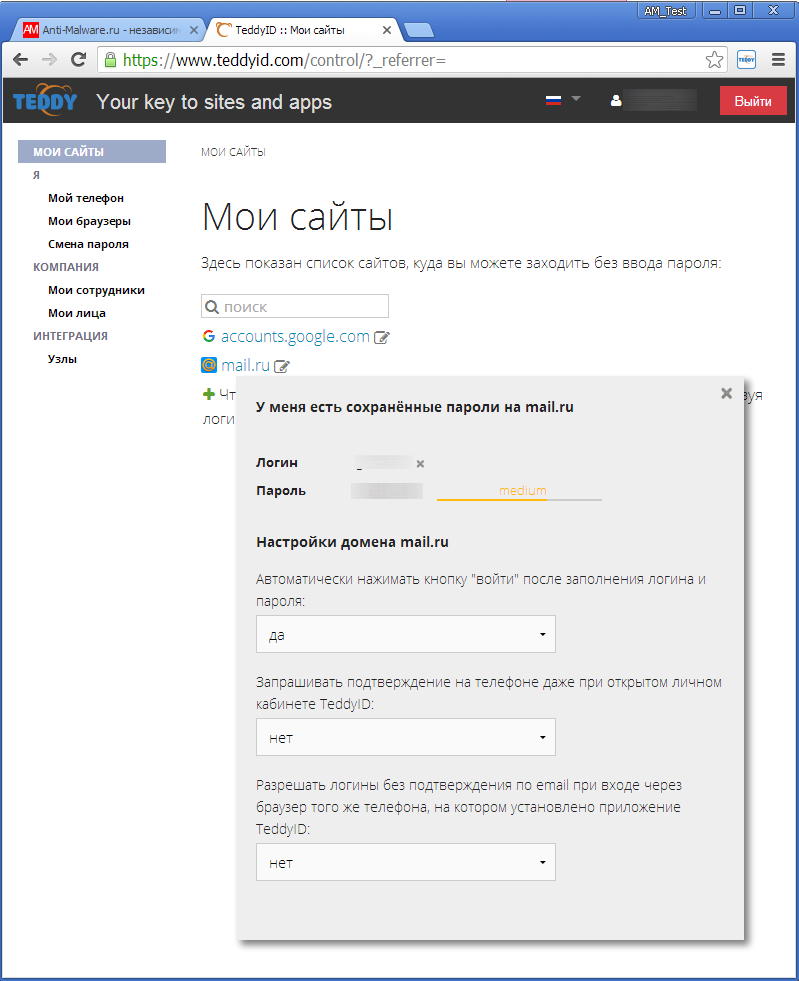Reload the page with the refresh icon
799x981 pixels.
click(78, 60)
